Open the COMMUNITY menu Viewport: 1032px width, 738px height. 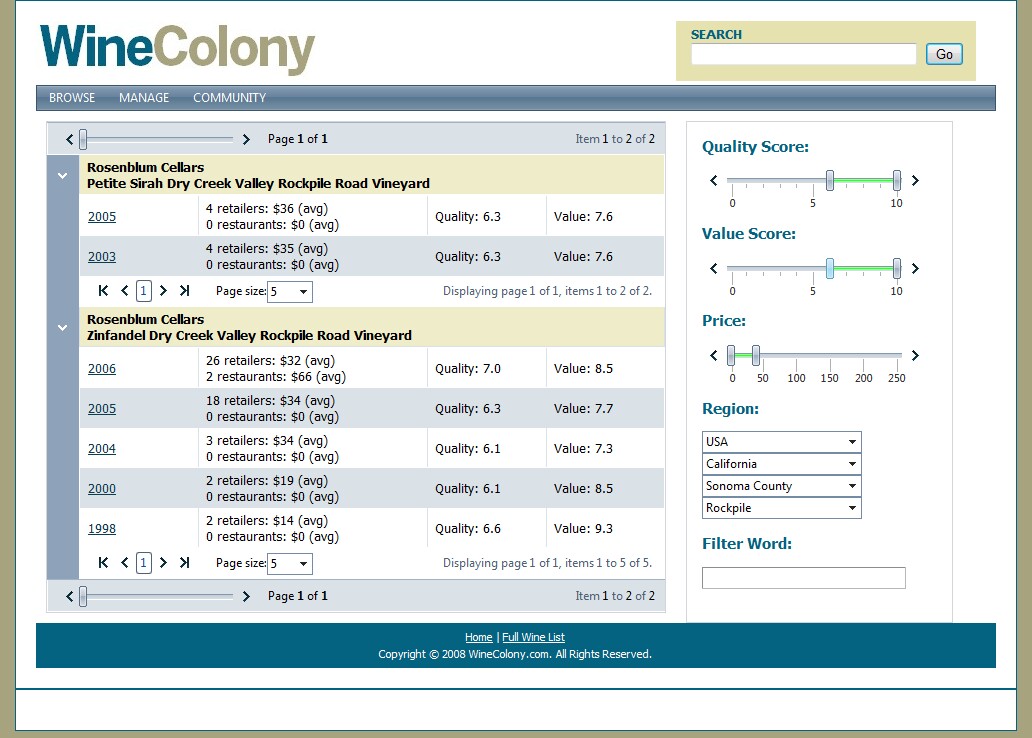coord(230,97)
